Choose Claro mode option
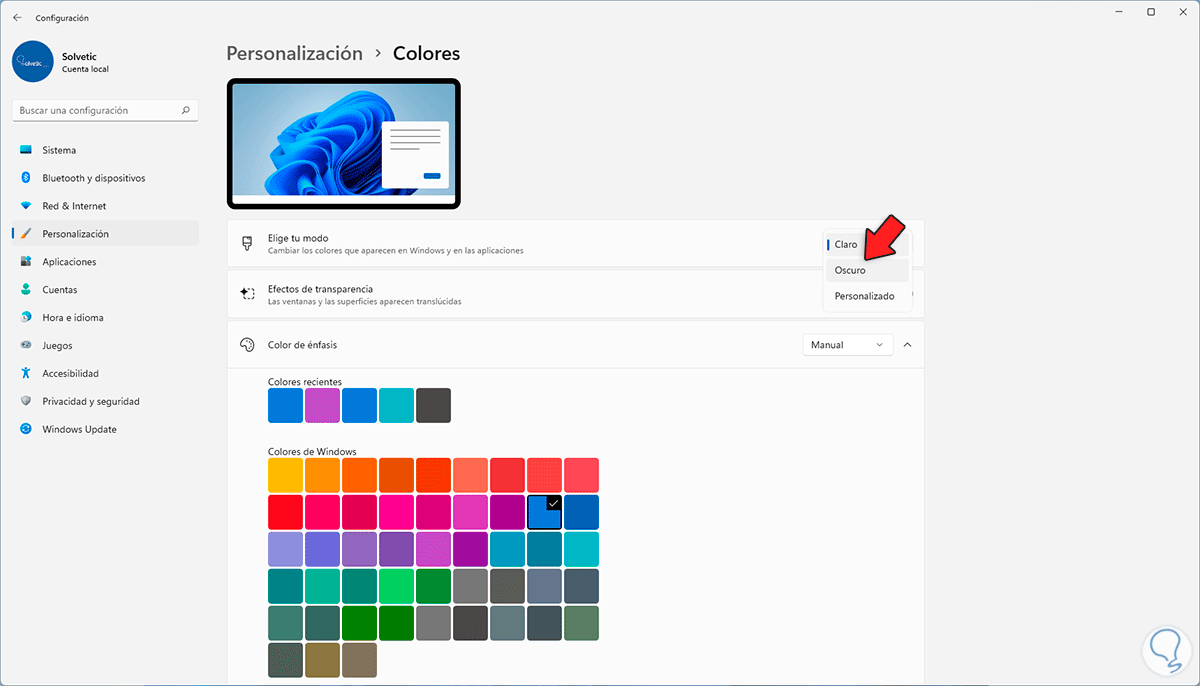This screenshot has width=1200, height=686. click(x=866, y=244)
